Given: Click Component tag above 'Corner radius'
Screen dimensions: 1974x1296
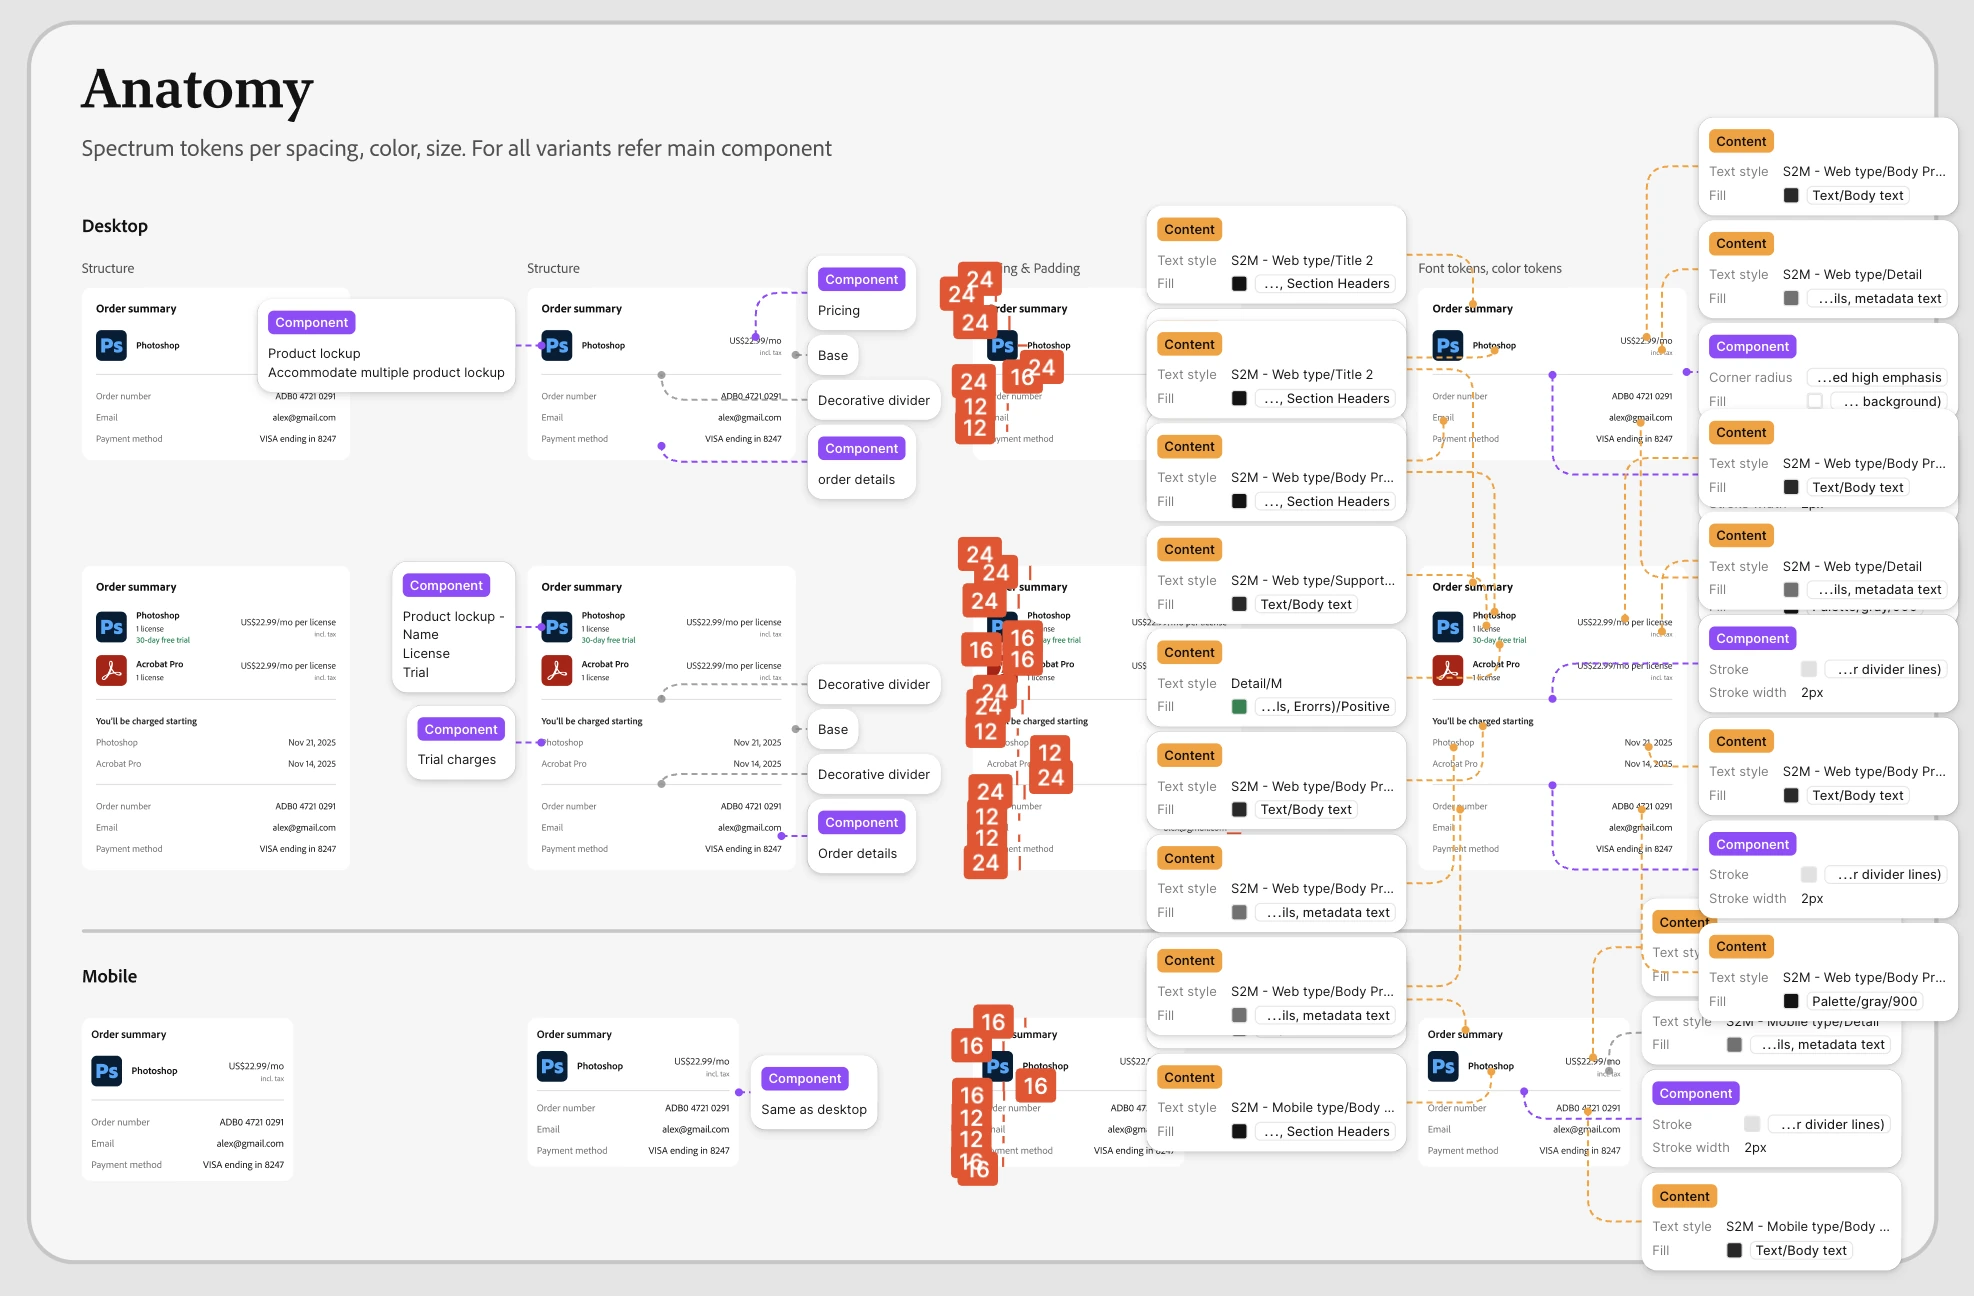Looking at the screenshot, I should tap(1752, 347).
